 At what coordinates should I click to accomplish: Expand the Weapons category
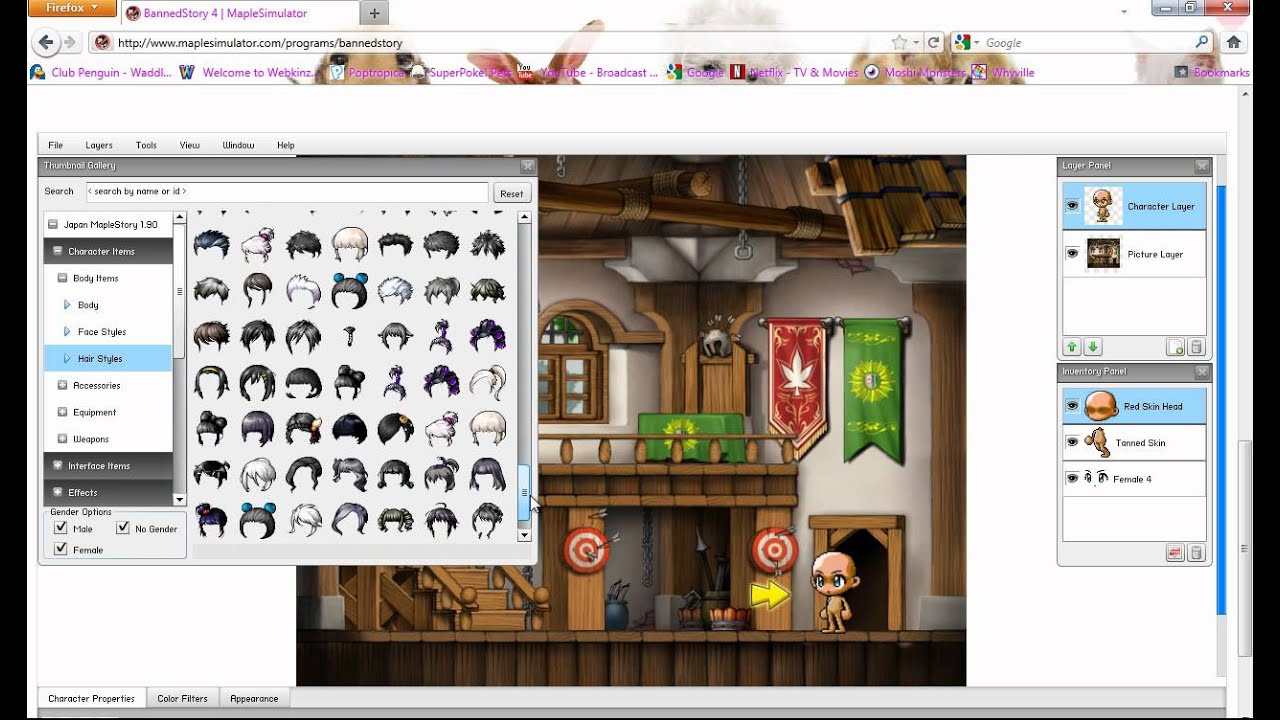pyautogui.click(x=62, y=439)
